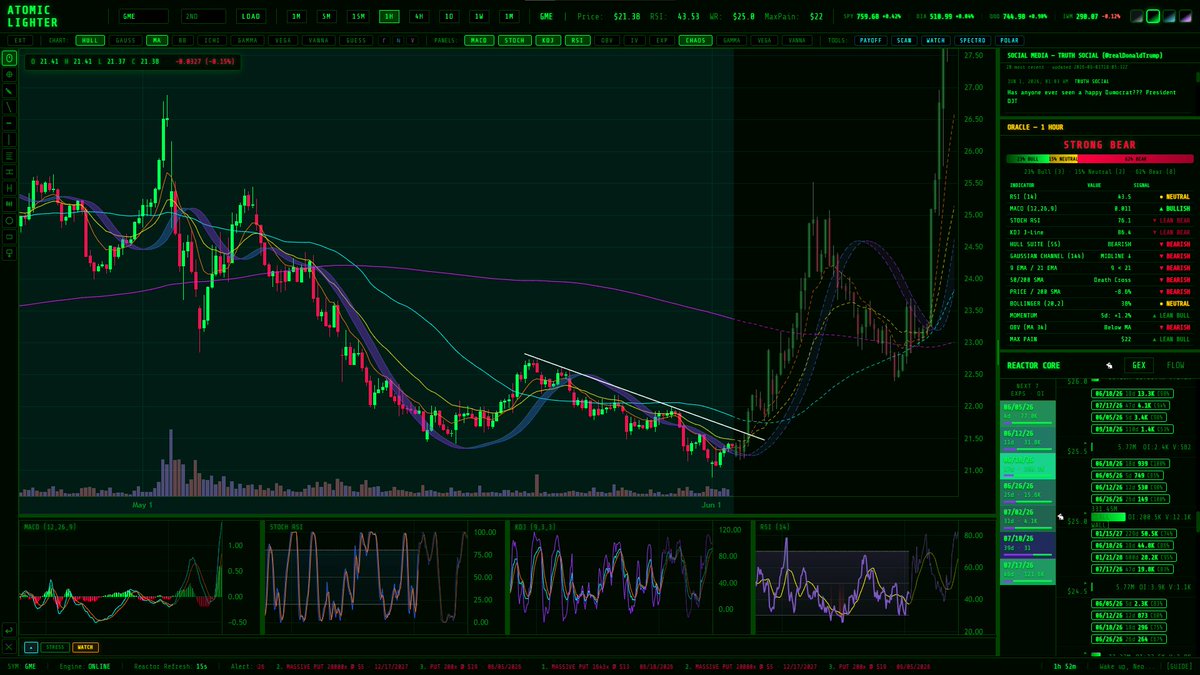Toggle the EXP panel
The image size is (1200, 675).
point(662,40)
